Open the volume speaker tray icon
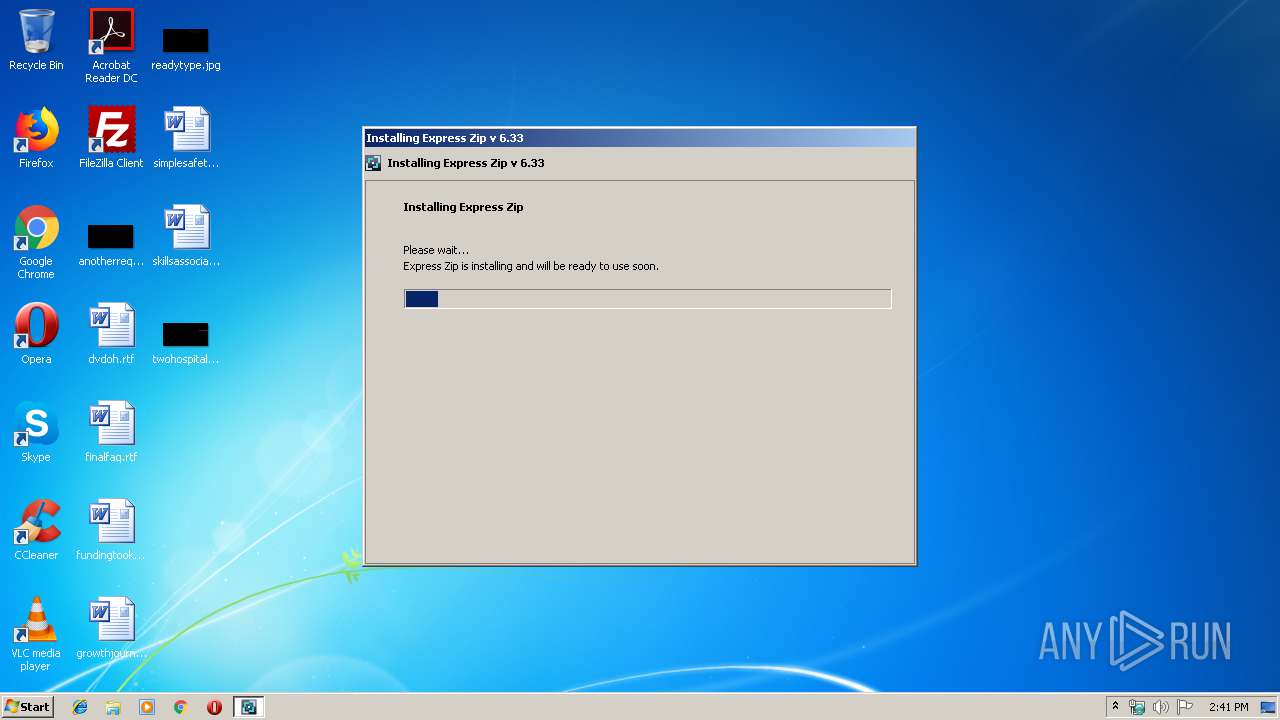The height and width of the screenshot is (720, 1280). 1161,707
